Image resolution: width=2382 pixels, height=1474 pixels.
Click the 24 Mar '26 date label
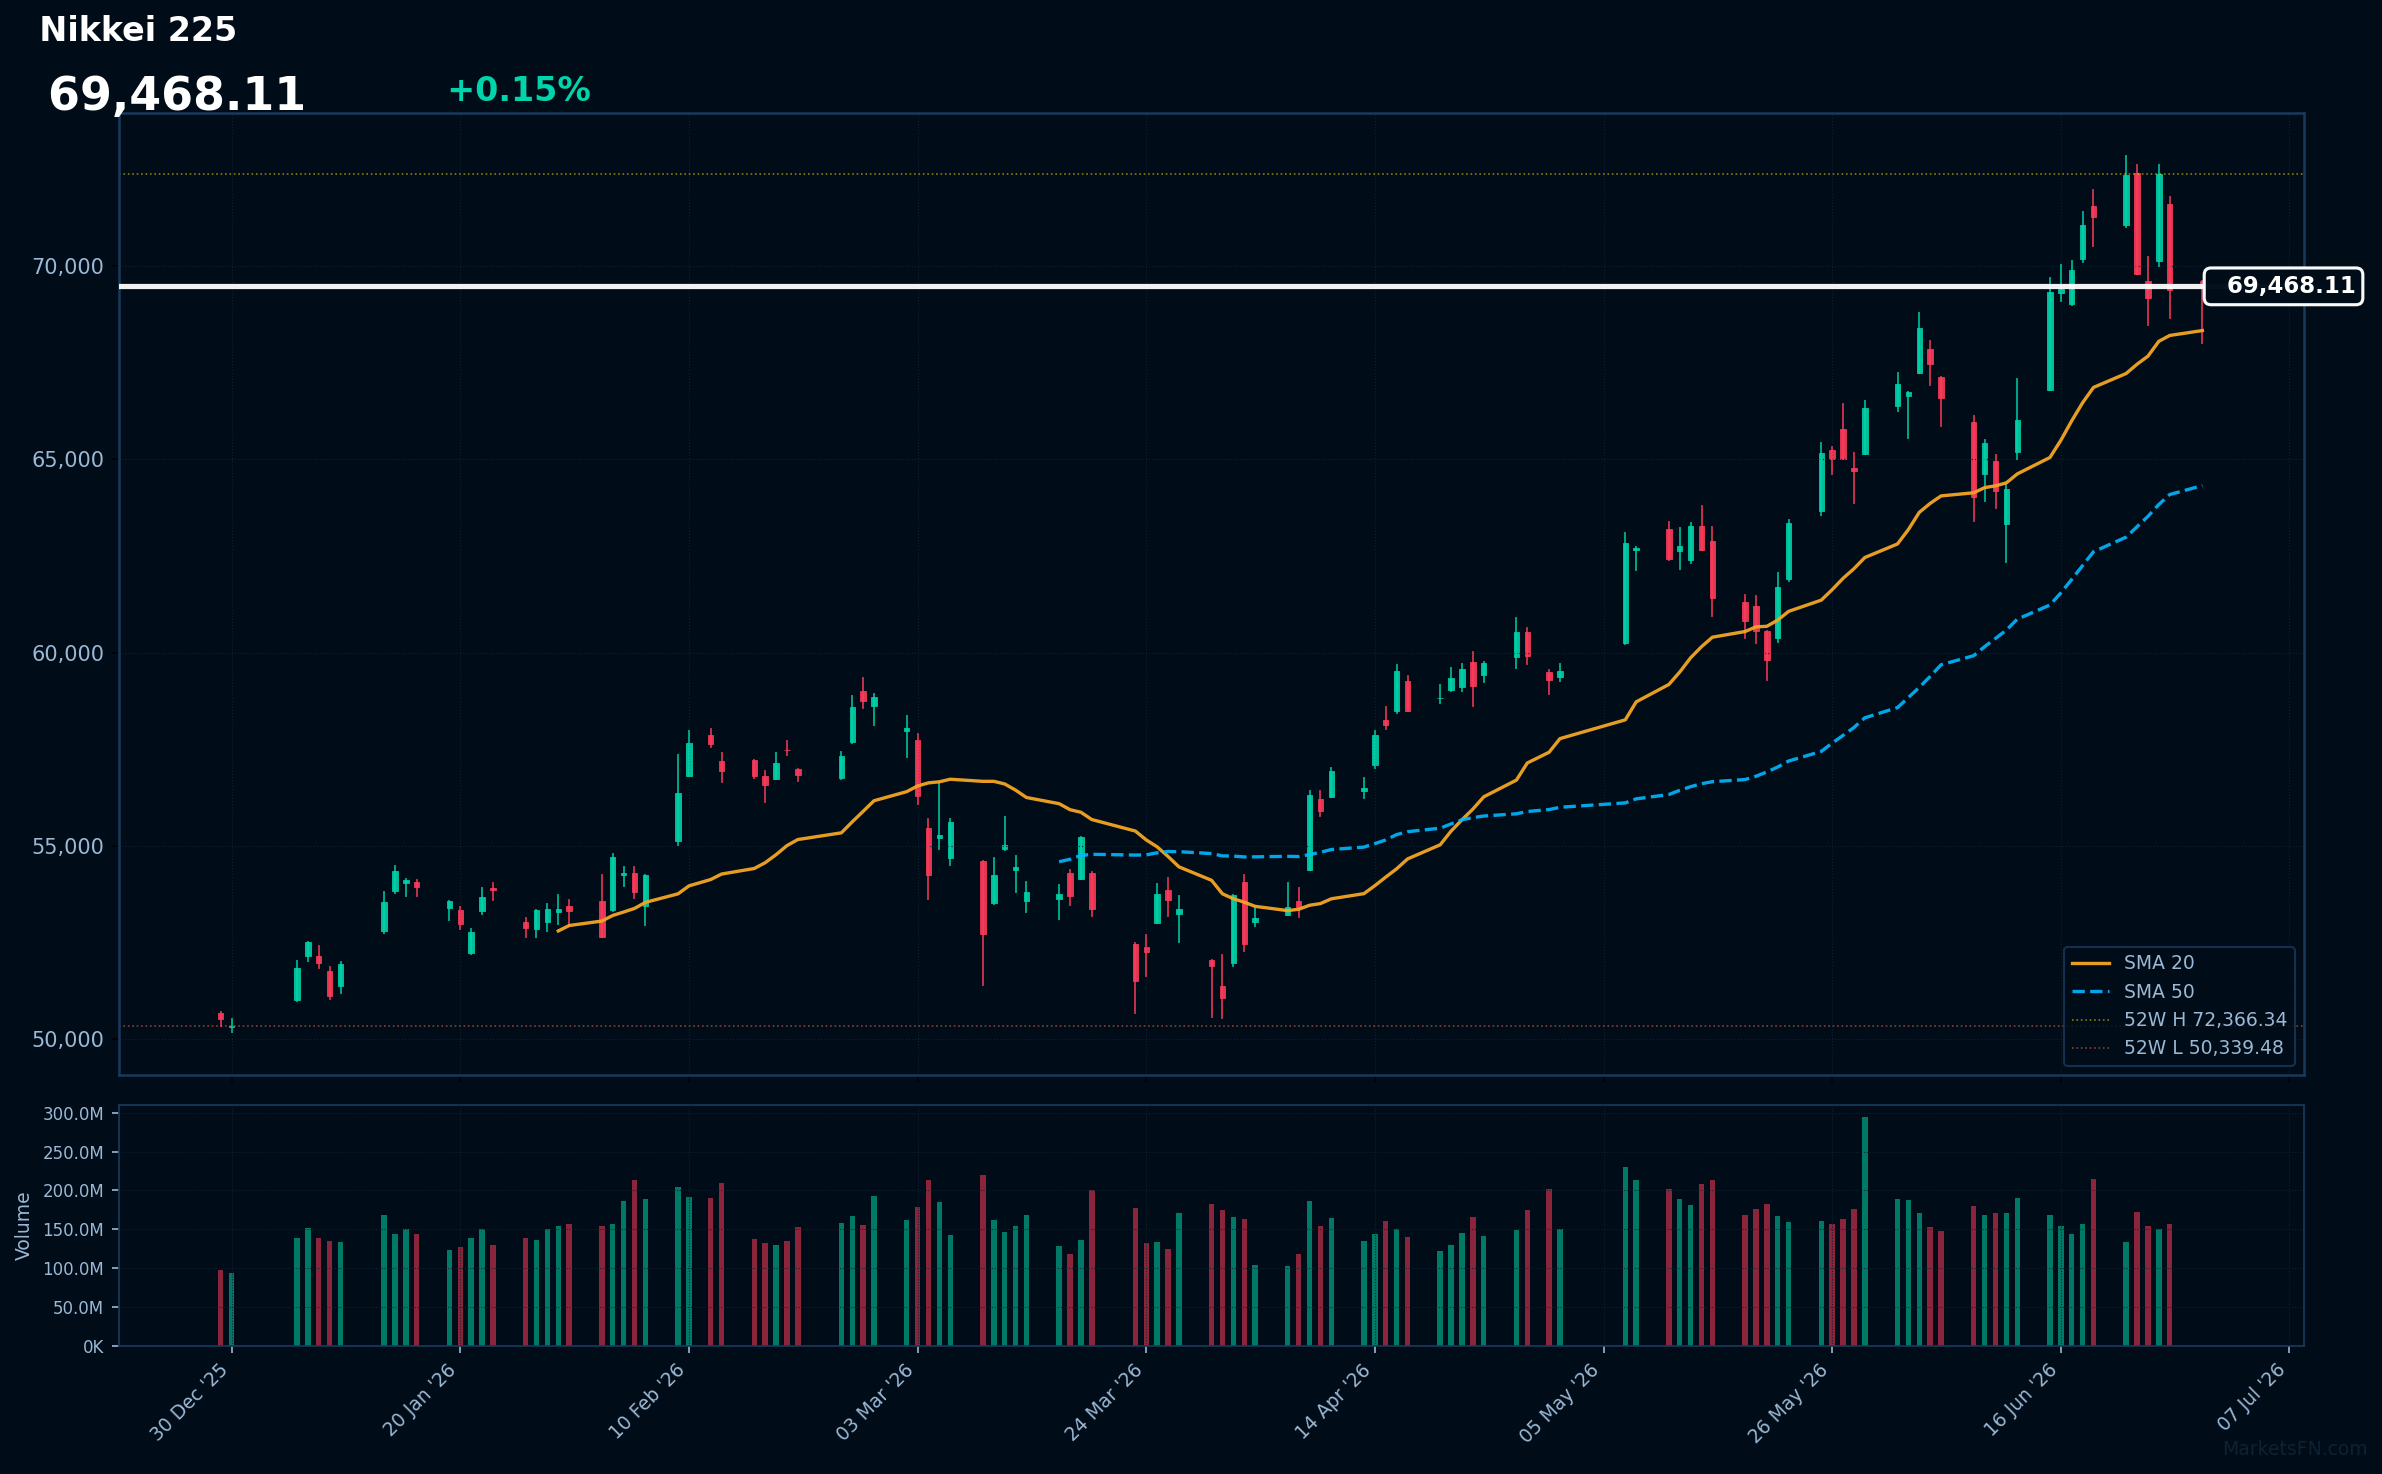pos(1102,1402)
